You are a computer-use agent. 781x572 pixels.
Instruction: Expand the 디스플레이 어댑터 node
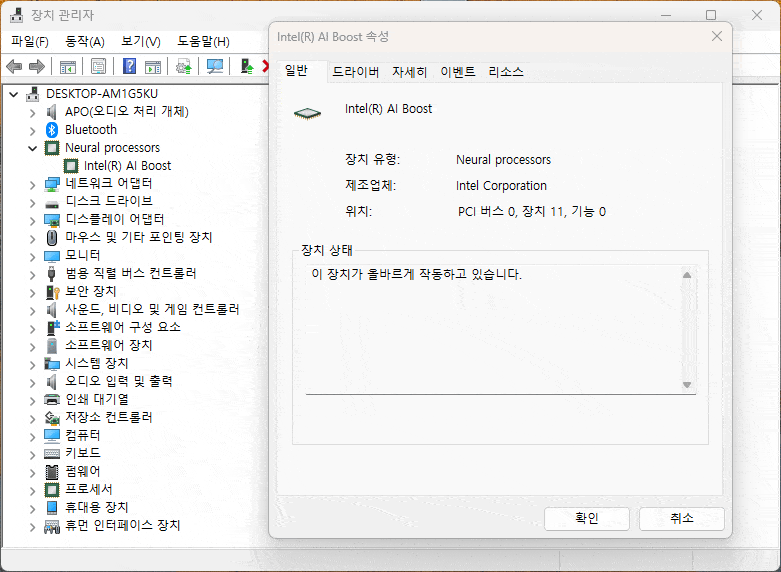pyautogui.click(x=33, y=220)
